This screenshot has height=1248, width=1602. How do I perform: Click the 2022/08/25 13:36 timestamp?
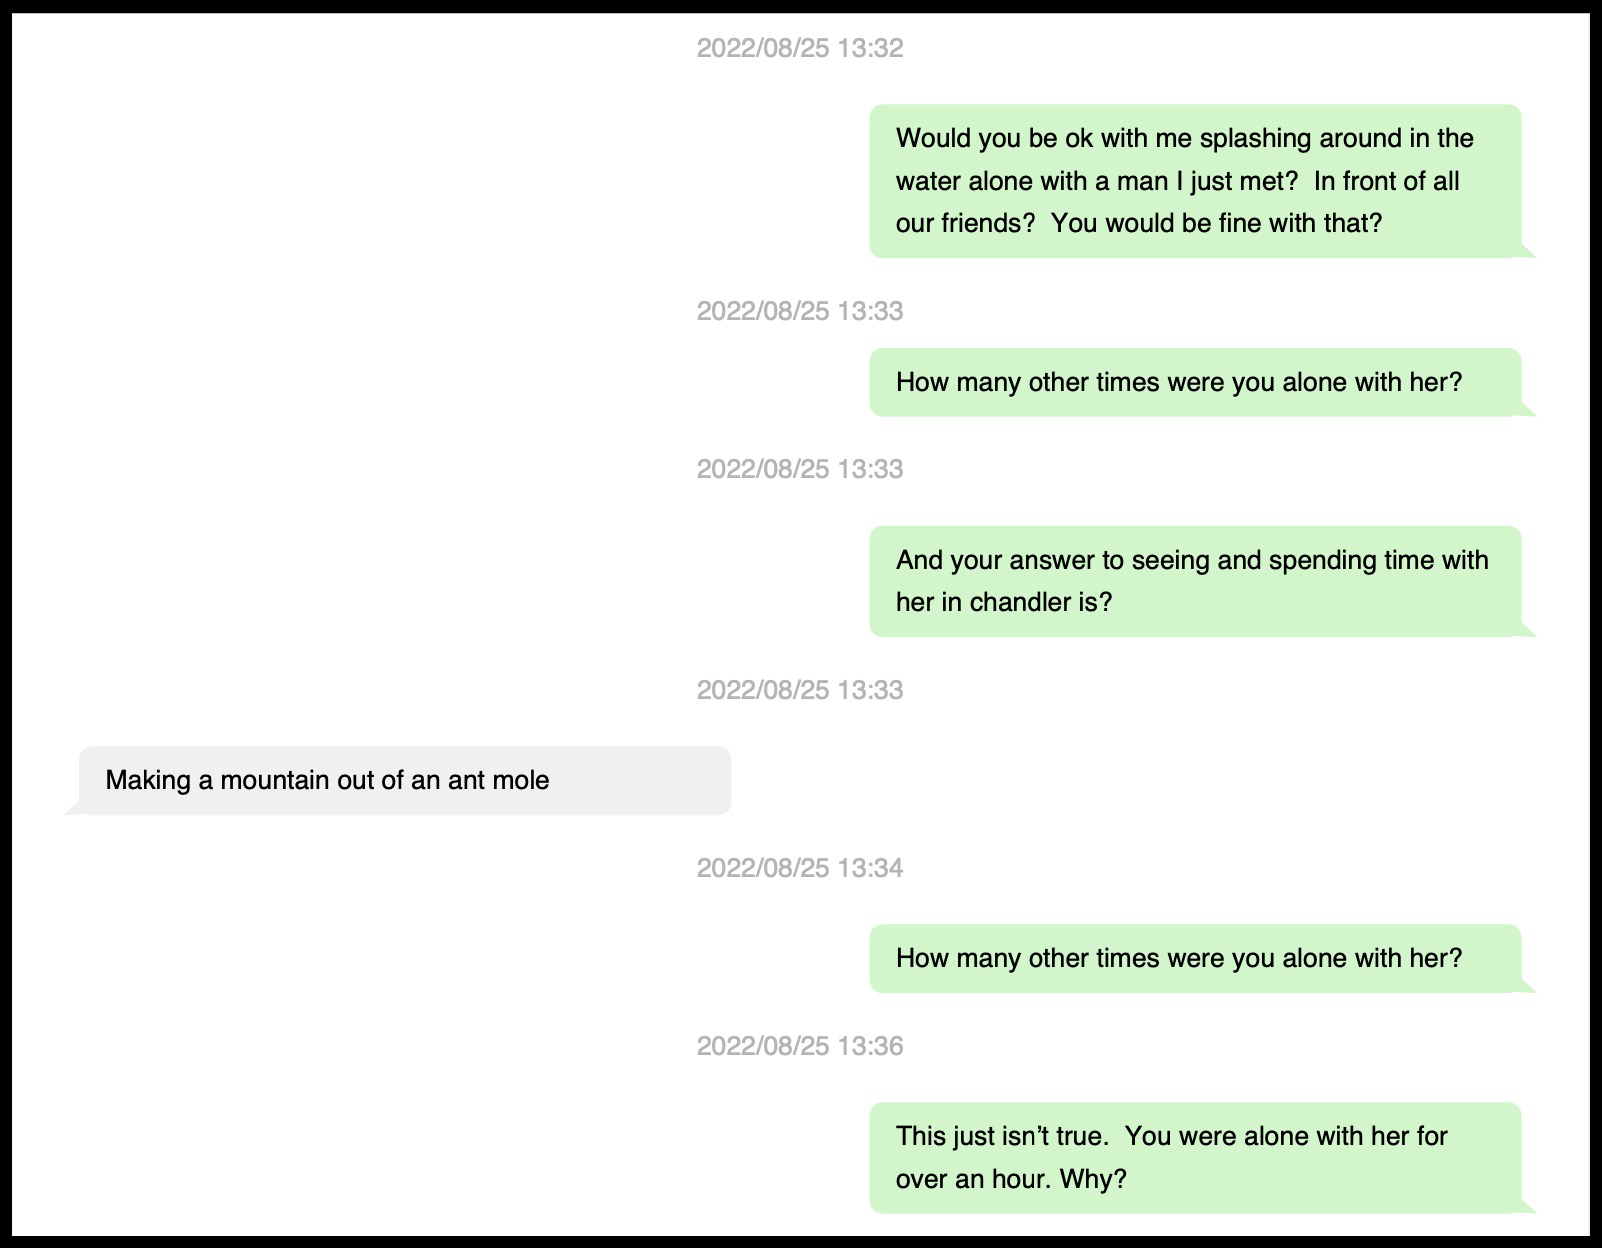click(x=799, y=1046)
